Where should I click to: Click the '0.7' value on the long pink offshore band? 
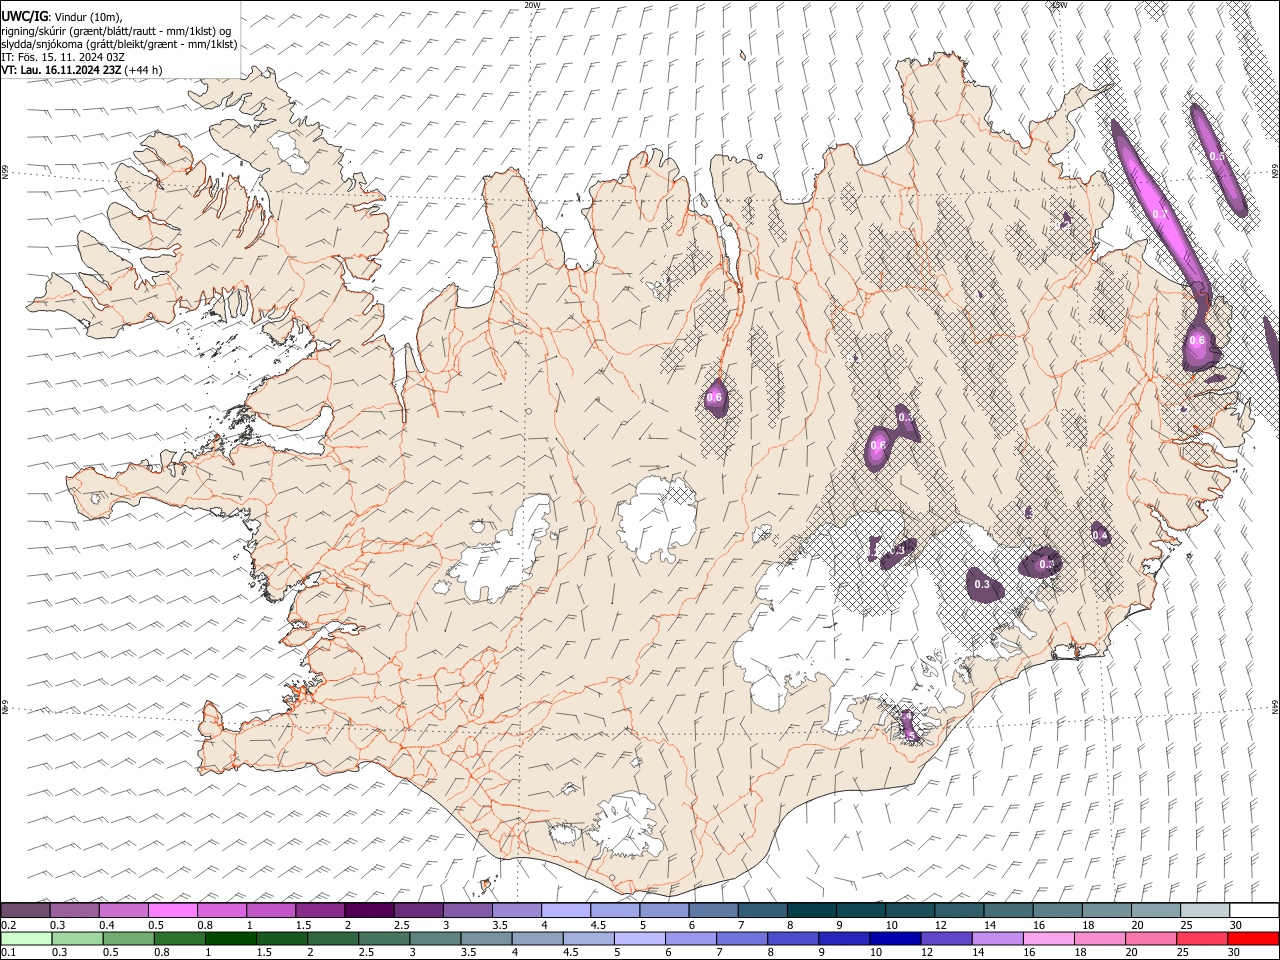[x=1160, y=214]
